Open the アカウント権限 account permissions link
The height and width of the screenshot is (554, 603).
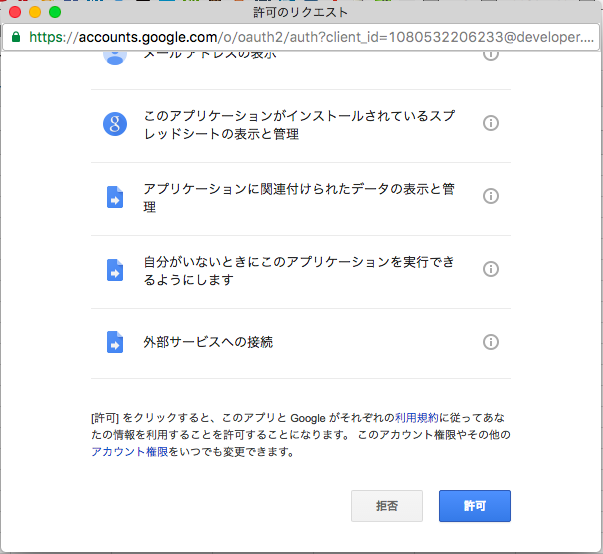pos(130,451)
